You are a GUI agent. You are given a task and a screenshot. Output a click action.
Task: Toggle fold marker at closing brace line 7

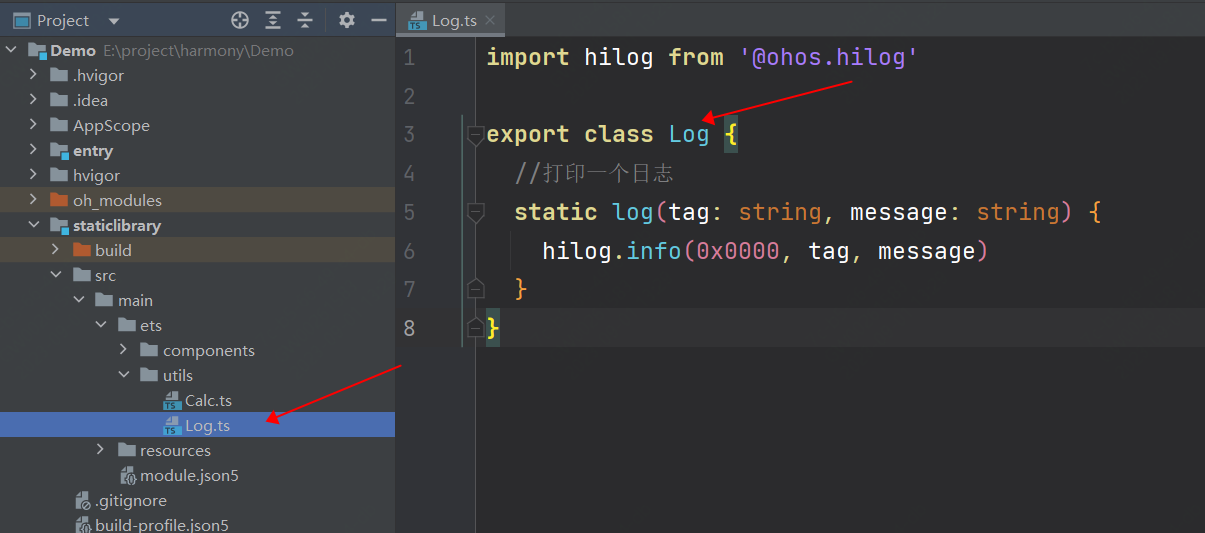(476, 289)
